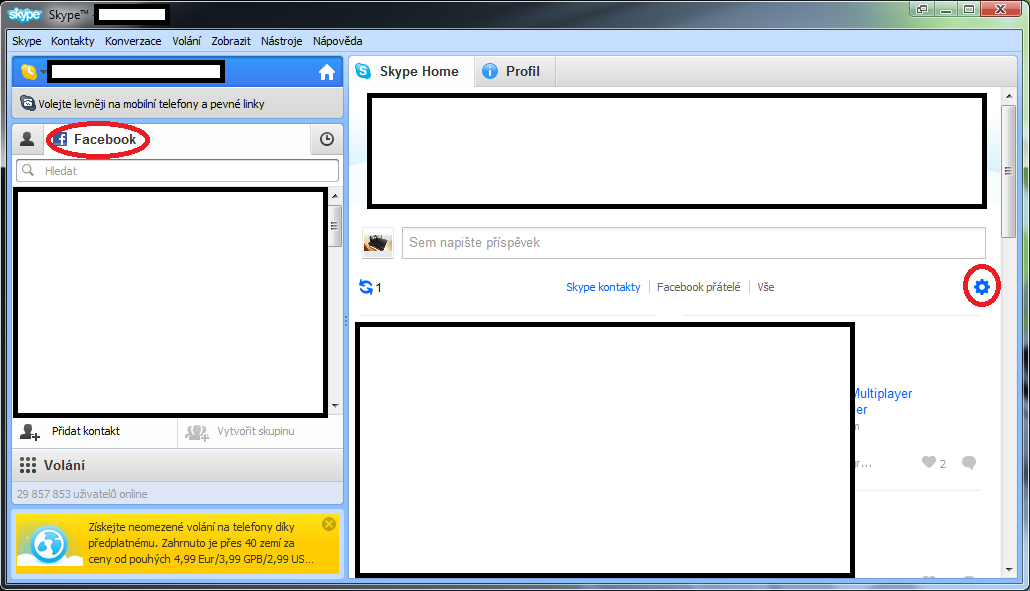The image size is (1030, 591).
Task: Comment on post via speech bubble icon
Action: tap(968, 463)
